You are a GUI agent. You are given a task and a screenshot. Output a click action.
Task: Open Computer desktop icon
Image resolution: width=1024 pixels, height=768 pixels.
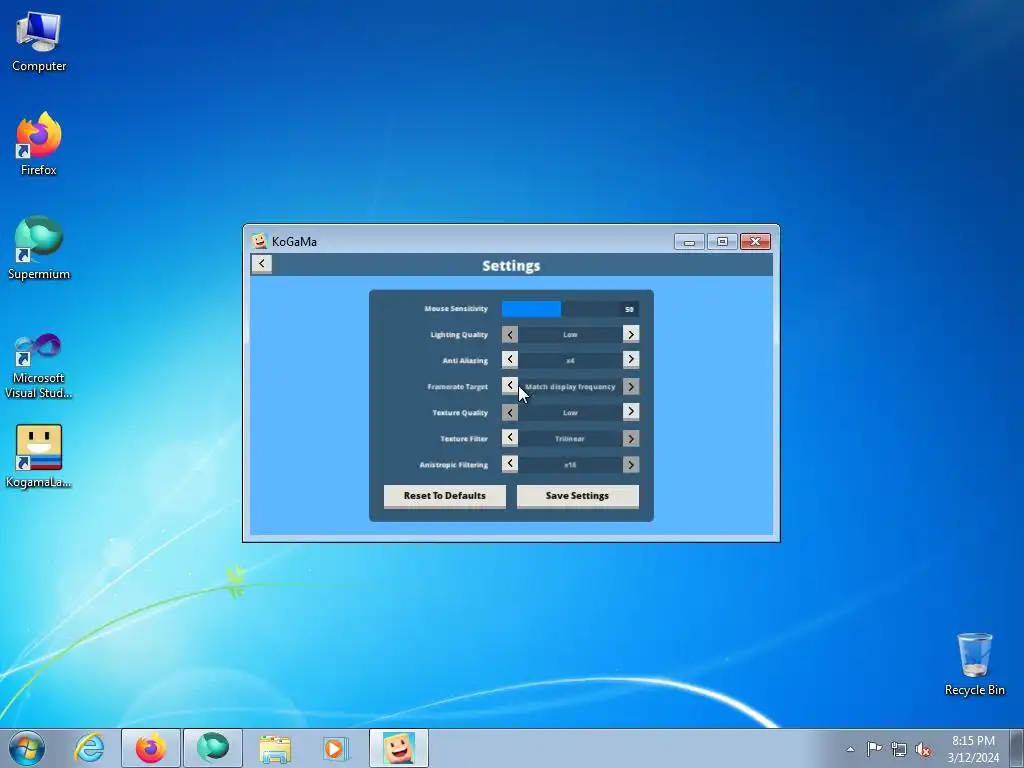coord(39,42)
